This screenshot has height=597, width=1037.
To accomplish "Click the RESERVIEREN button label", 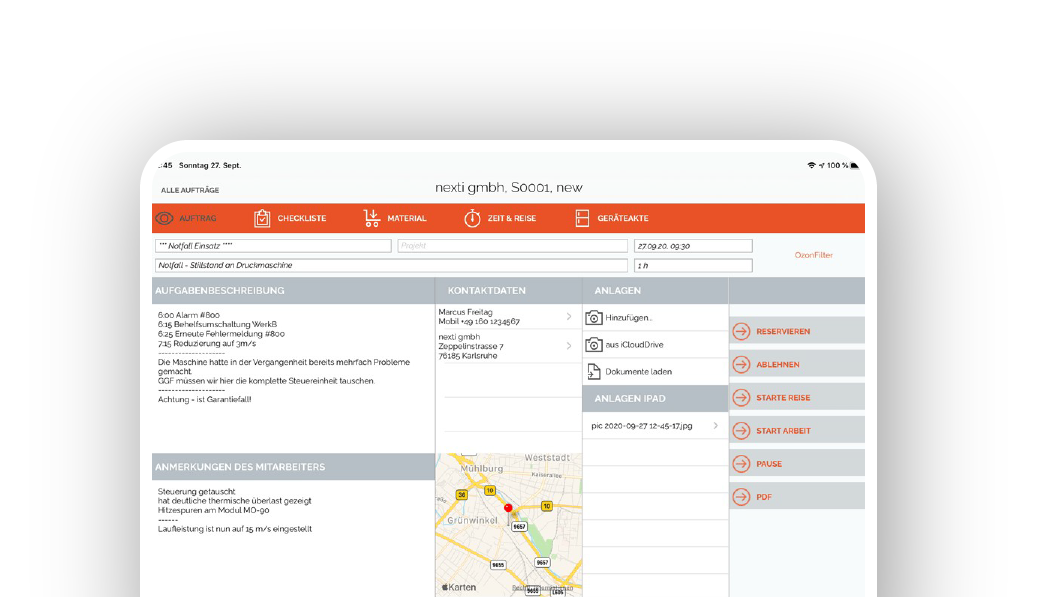I will [783, 331].
